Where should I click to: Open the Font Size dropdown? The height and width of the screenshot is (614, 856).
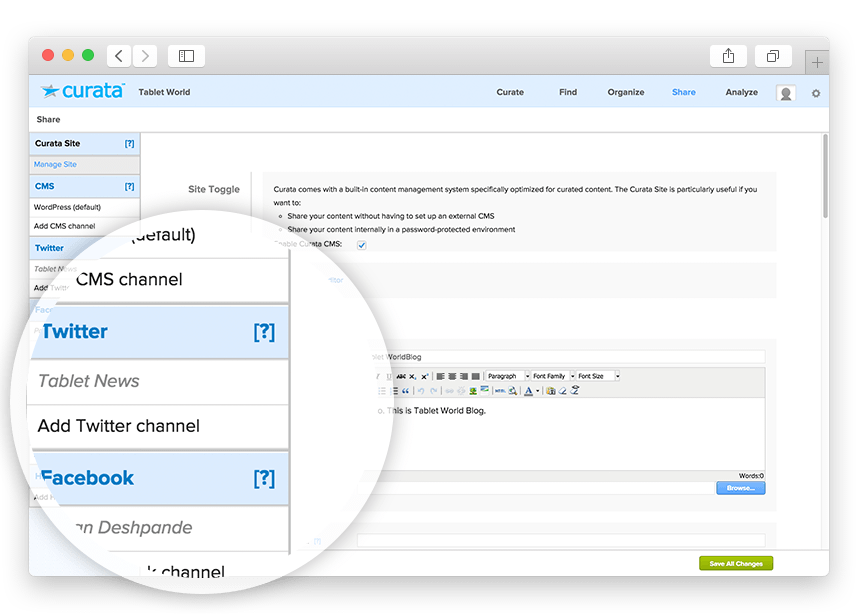click(598, 376)
